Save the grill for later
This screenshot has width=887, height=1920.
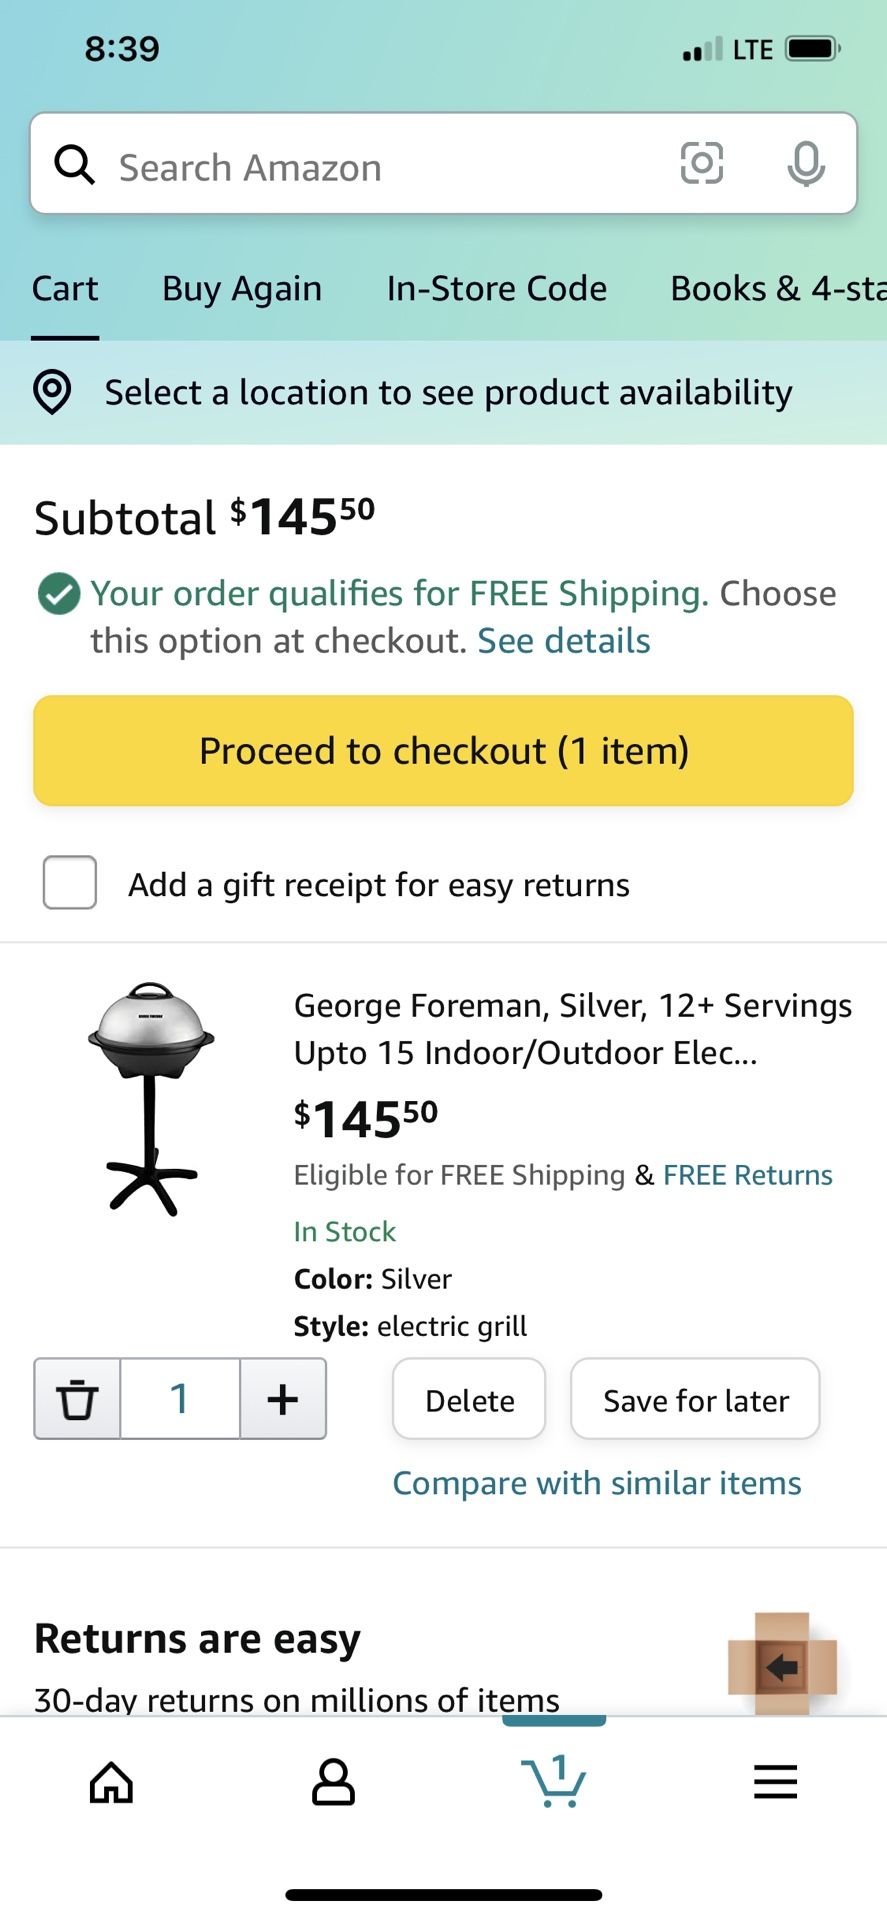click(x=695, y=1399)
